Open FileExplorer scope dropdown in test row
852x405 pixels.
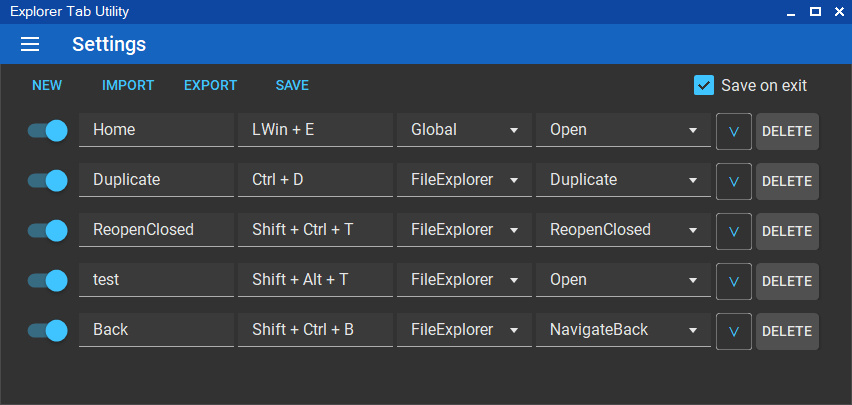464,280
